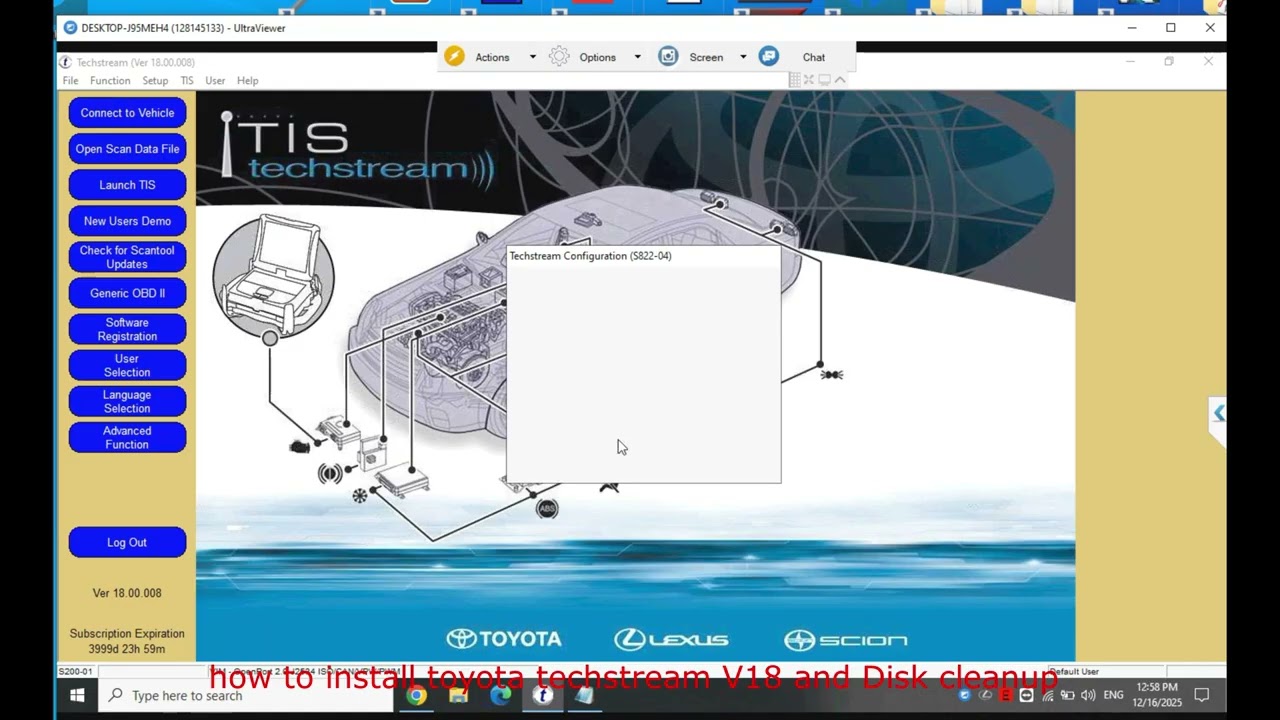The image size is (1280, 720).
Task: Open Language Selection
Action: (127, 401)
